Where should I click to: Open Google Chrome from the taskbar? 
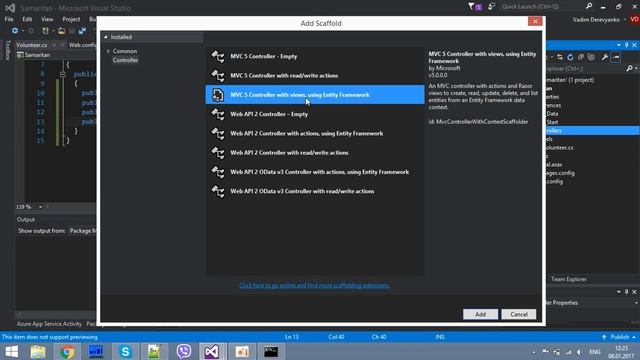[67, 351]
